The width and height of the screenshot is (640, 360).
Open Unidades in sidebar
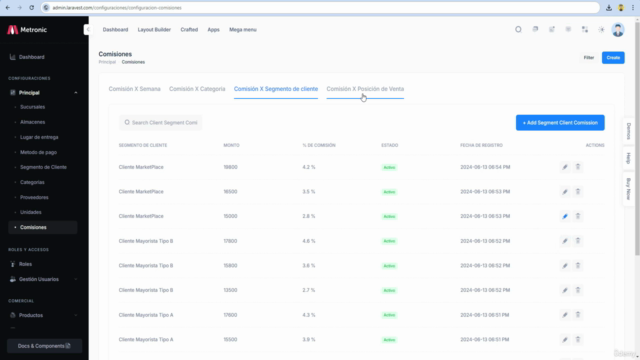tap(31, 212)
